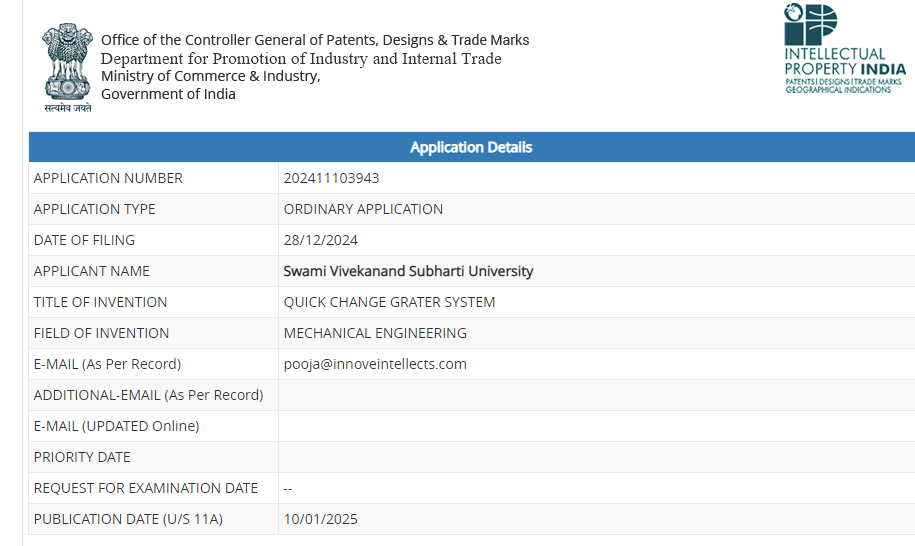Click the REQUEST FOR EXAMINATION DATE label
Image resolution: width=915 pixels, height=546 pixels.
click(146, 488)
